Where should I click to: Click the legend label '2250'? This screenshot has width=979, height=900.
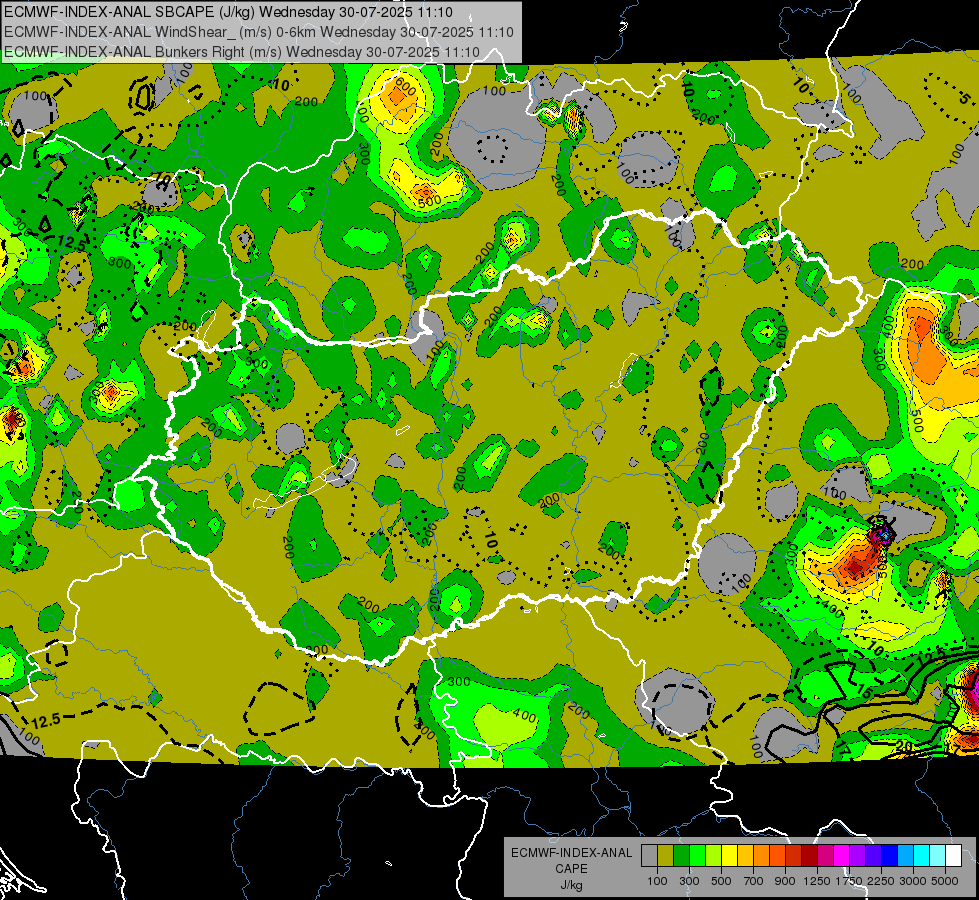pos(881,881)
